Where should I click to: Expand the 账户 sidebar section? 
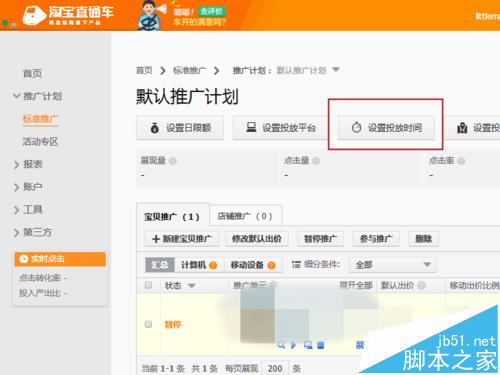28,187
